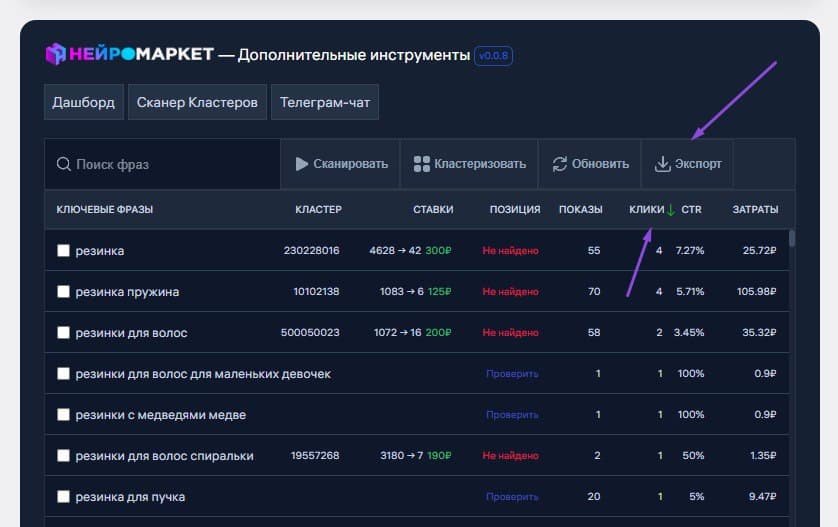Image resolution: width=838 pixels, height=527 pixels.
Task: Open the Телеграм-чат tab
Action: click(325, 102)
